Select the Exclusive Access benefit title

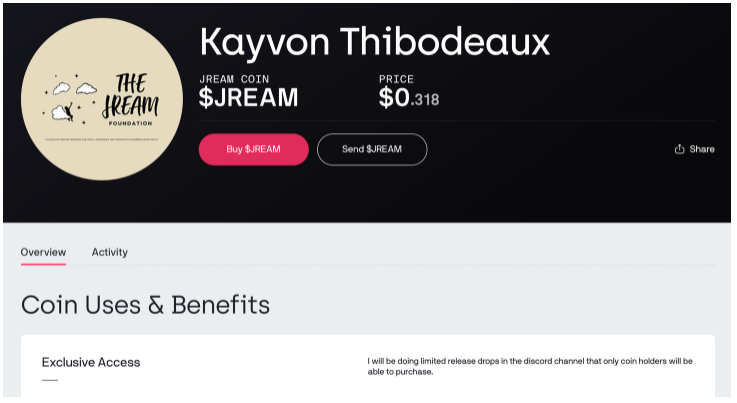[x=91, y=363]
